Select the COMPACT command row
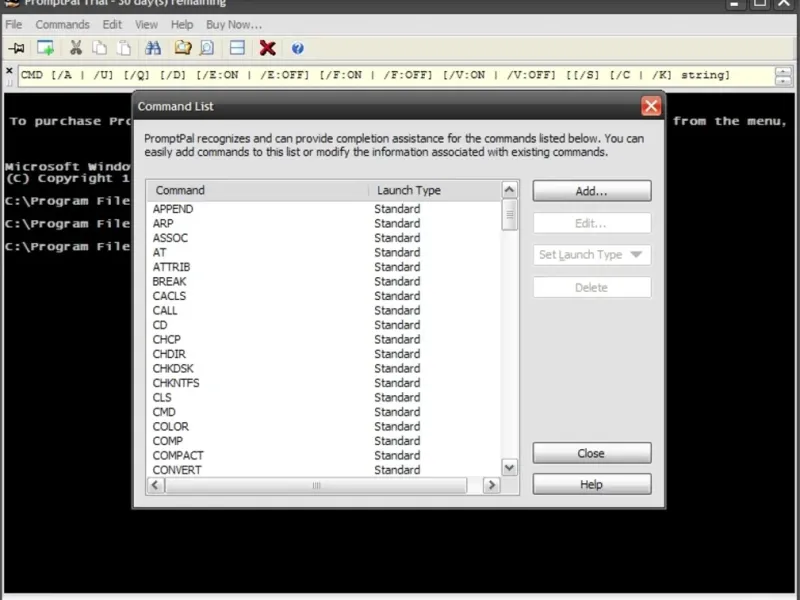This screenshot has height=600, width=800. 324,455
